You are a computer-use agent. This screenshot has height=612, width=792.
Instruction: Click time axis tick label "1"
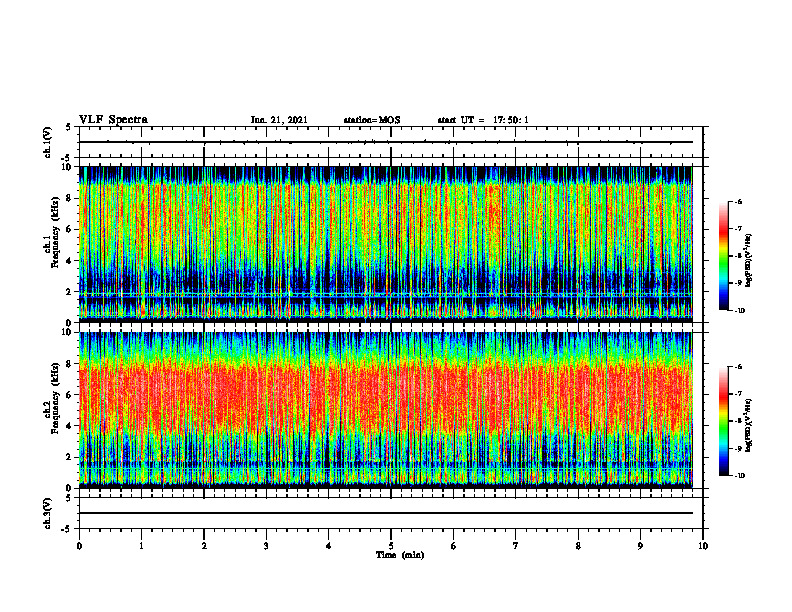coord(141,546)
